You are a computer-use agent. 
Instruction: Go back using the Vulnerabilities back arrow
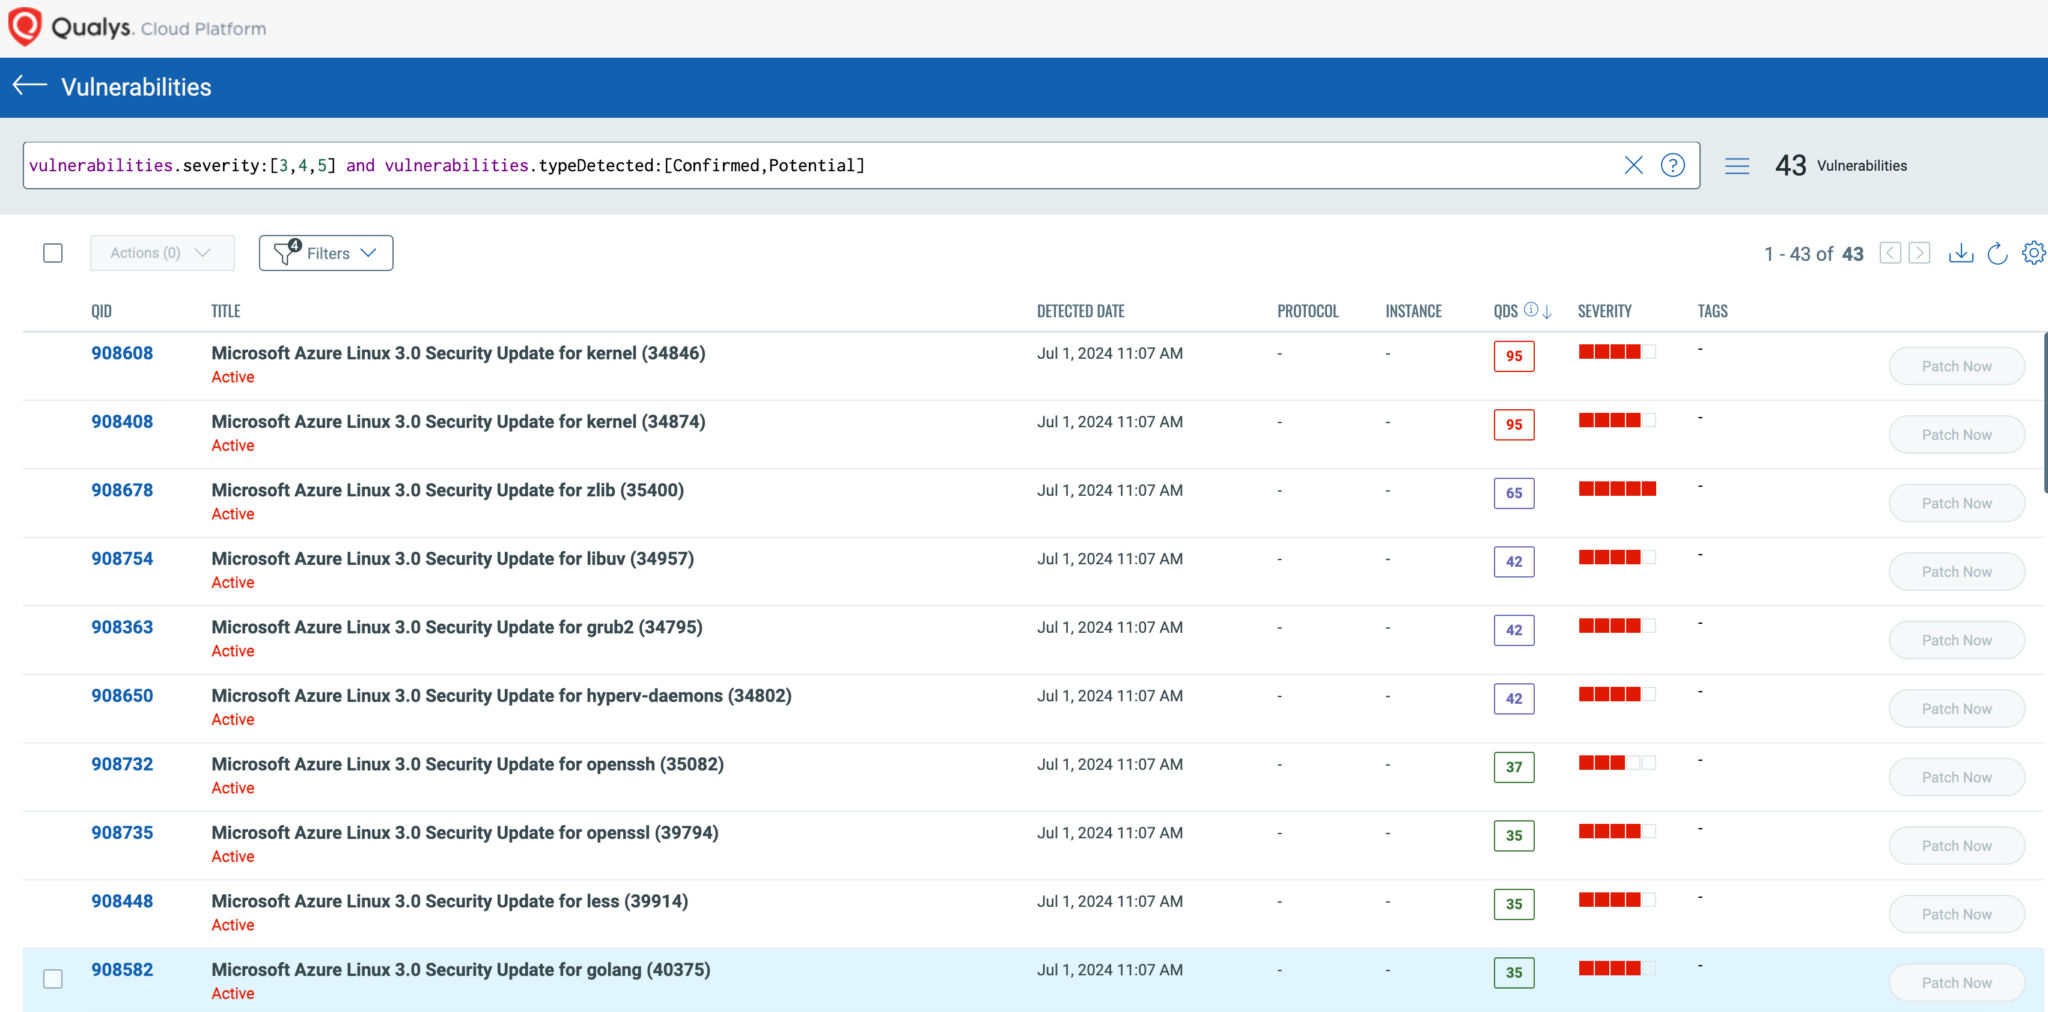(28, 88)
